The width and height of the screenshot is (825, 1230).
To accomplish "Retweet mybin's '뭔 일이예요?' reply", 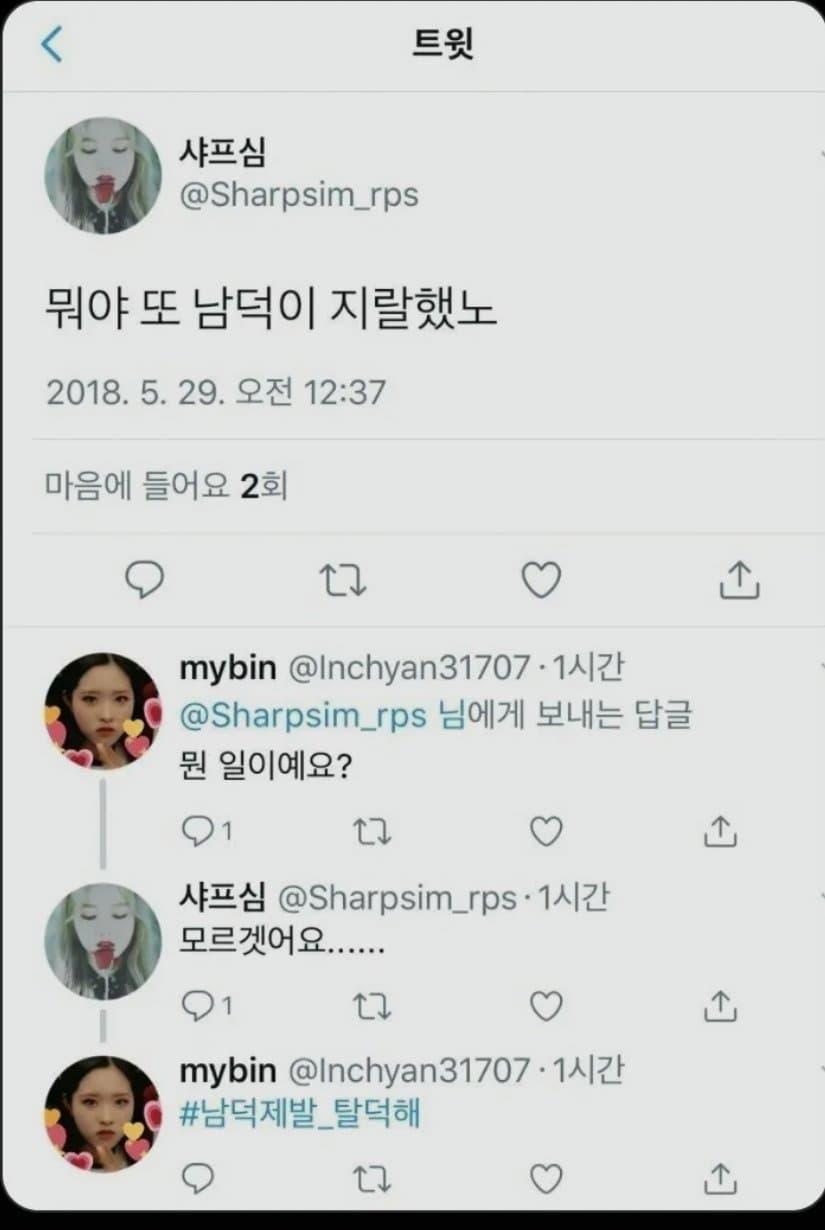I will 373,832.
